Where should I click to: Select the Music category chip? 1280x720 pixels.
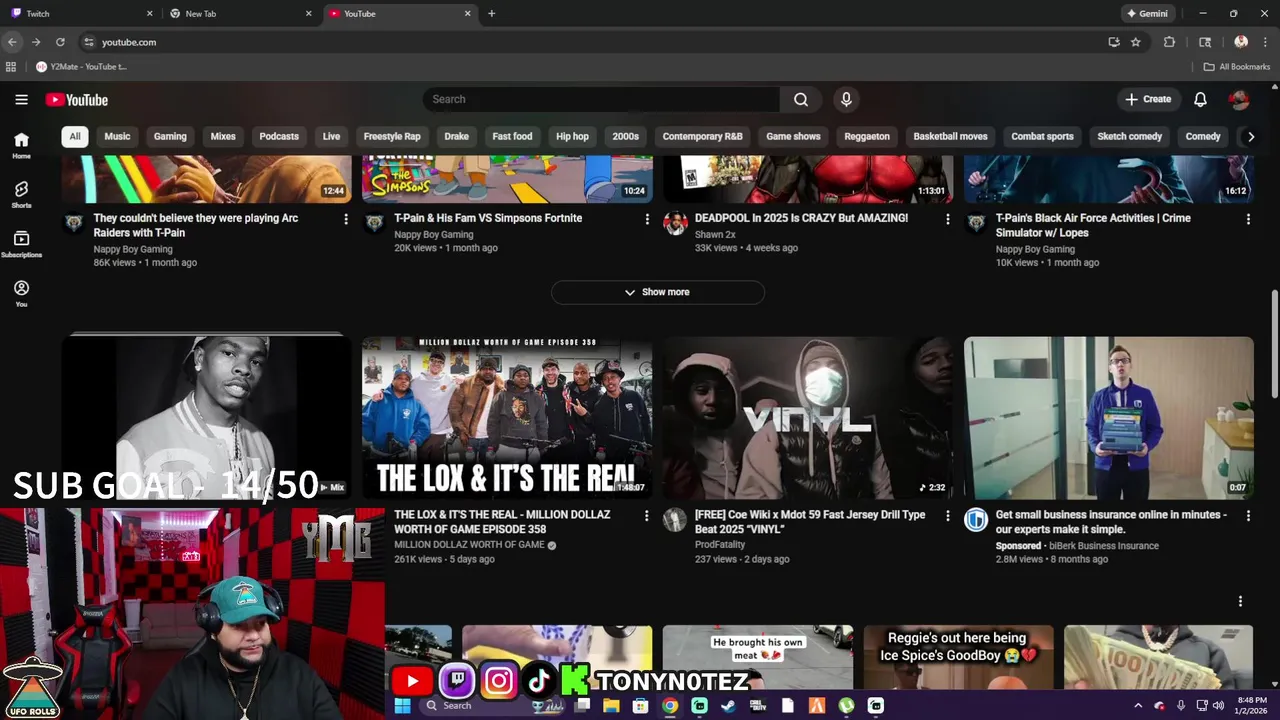(117, 136)
